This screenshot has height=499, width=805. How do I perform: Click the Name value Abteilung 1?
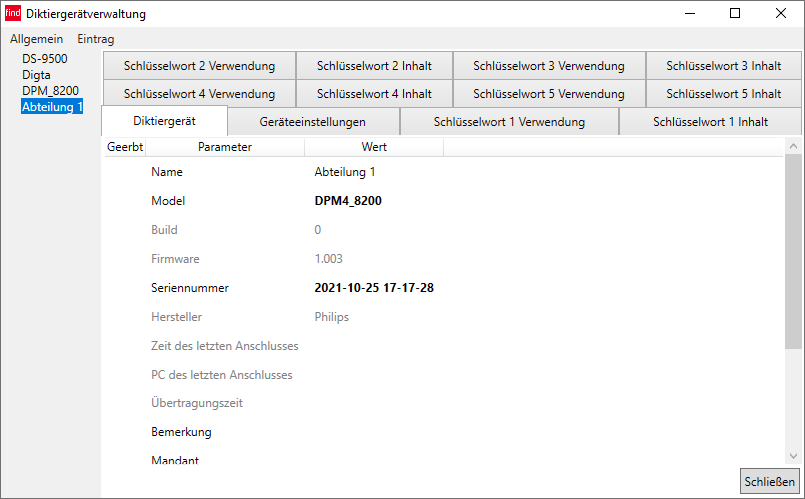tap(345, 172)
